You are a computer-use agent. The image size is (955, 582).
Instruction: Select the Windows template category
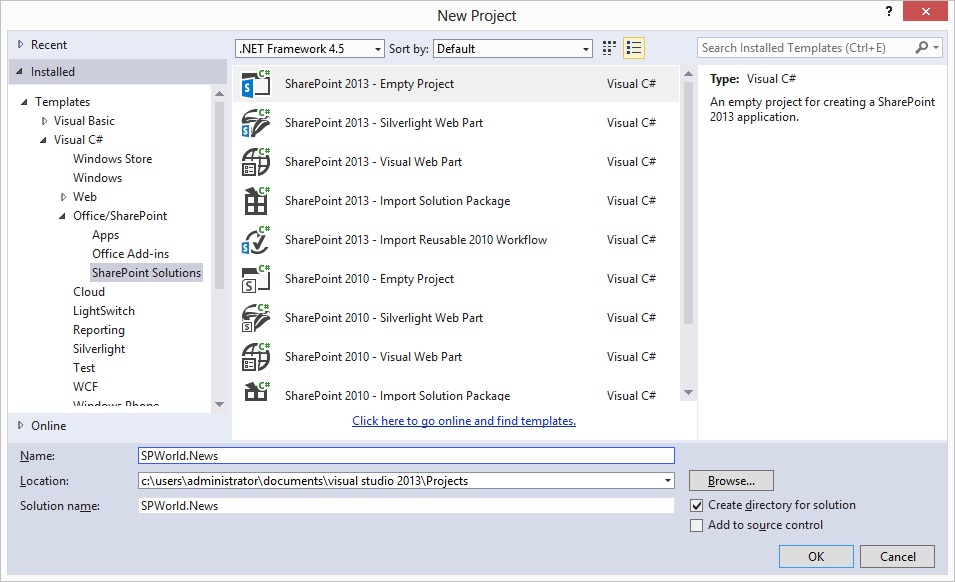[97, 178]
